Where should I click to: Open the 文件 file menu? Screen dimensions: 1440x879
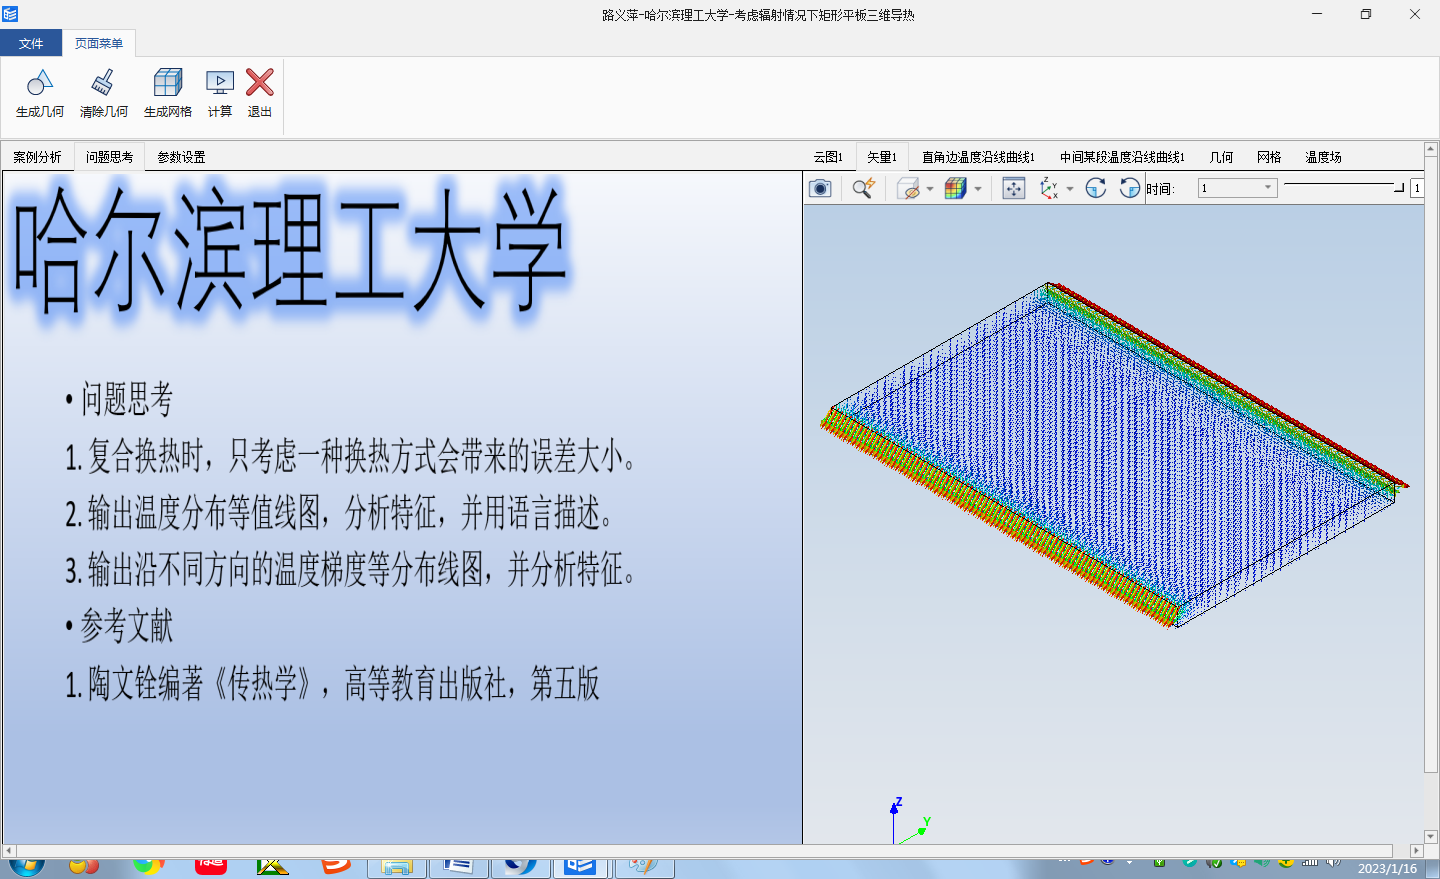(31, 43)
